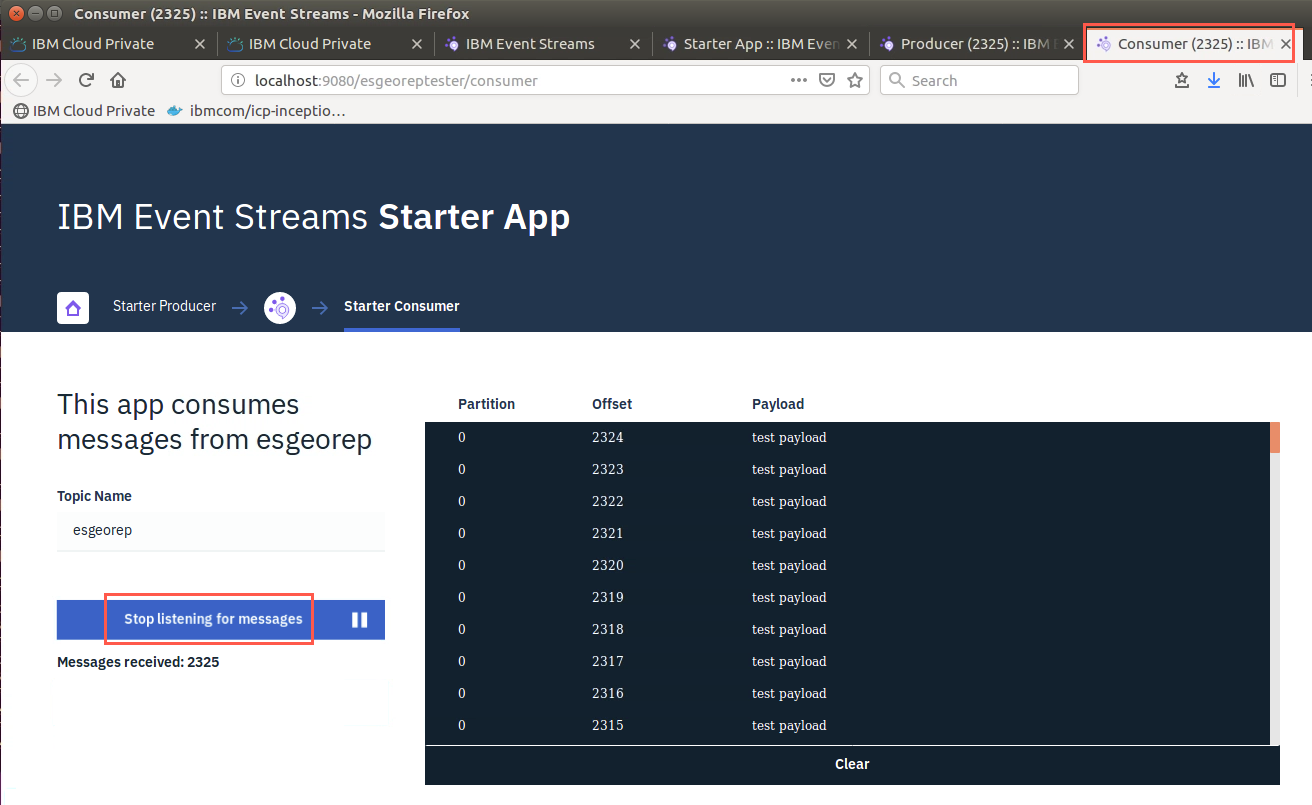
Task: Click the pause icon next to Stop listening
Action: click(x=360, y=620)
